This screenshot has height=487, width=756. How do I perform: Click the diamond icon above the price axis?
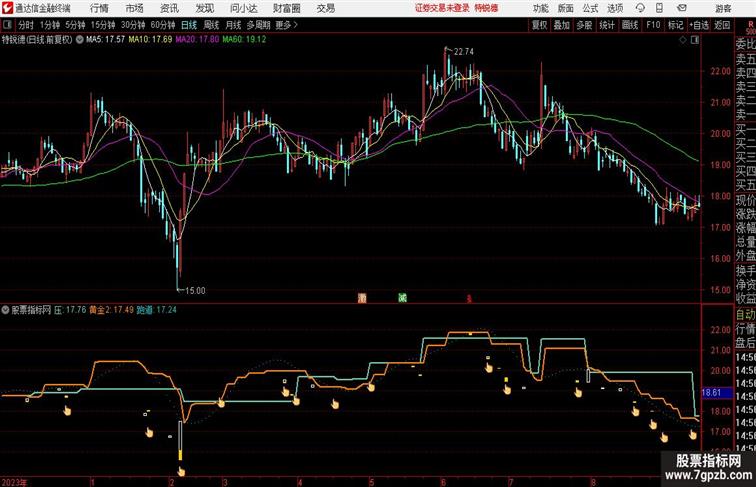(683, 40)
